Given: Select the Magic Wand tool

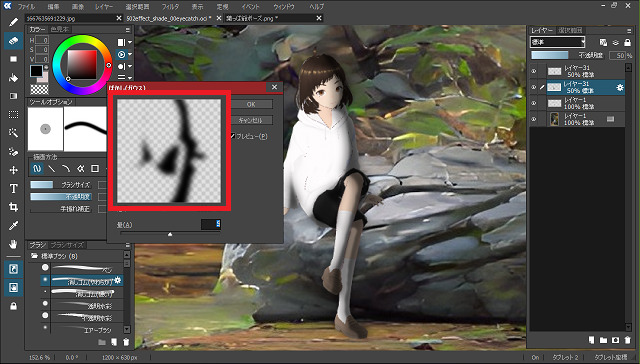Looking at the screenshot, I should click(13, 133).
